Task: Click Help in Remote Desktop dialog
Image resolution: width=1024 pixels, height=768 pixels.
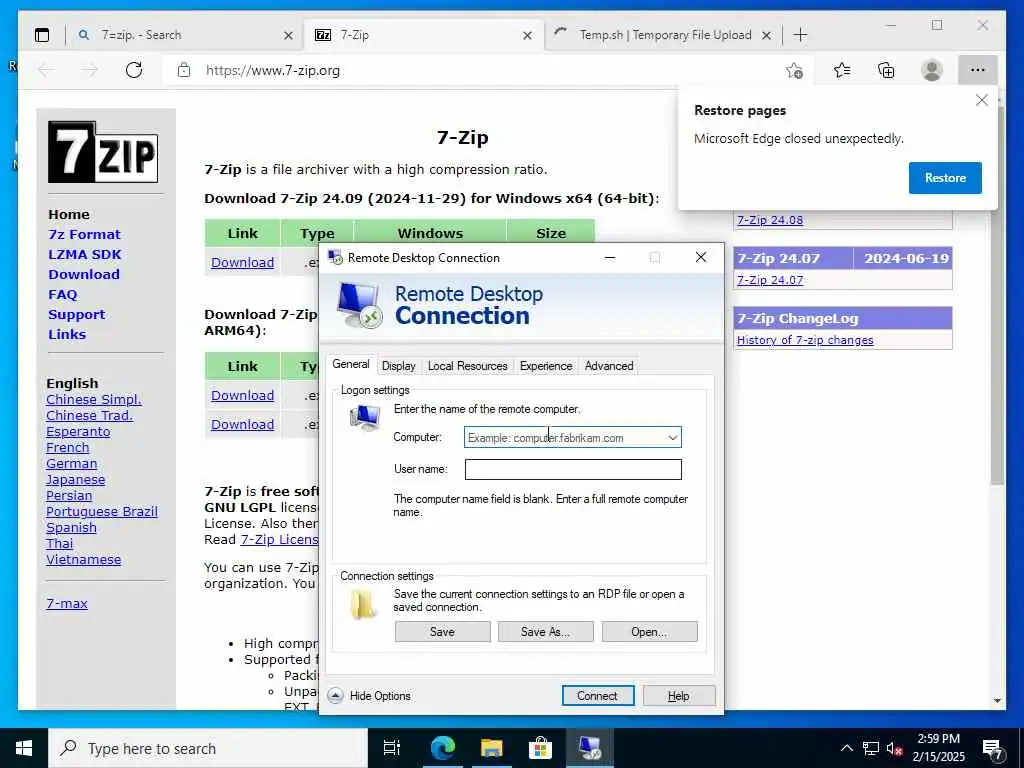Action: tap(679, 696)
